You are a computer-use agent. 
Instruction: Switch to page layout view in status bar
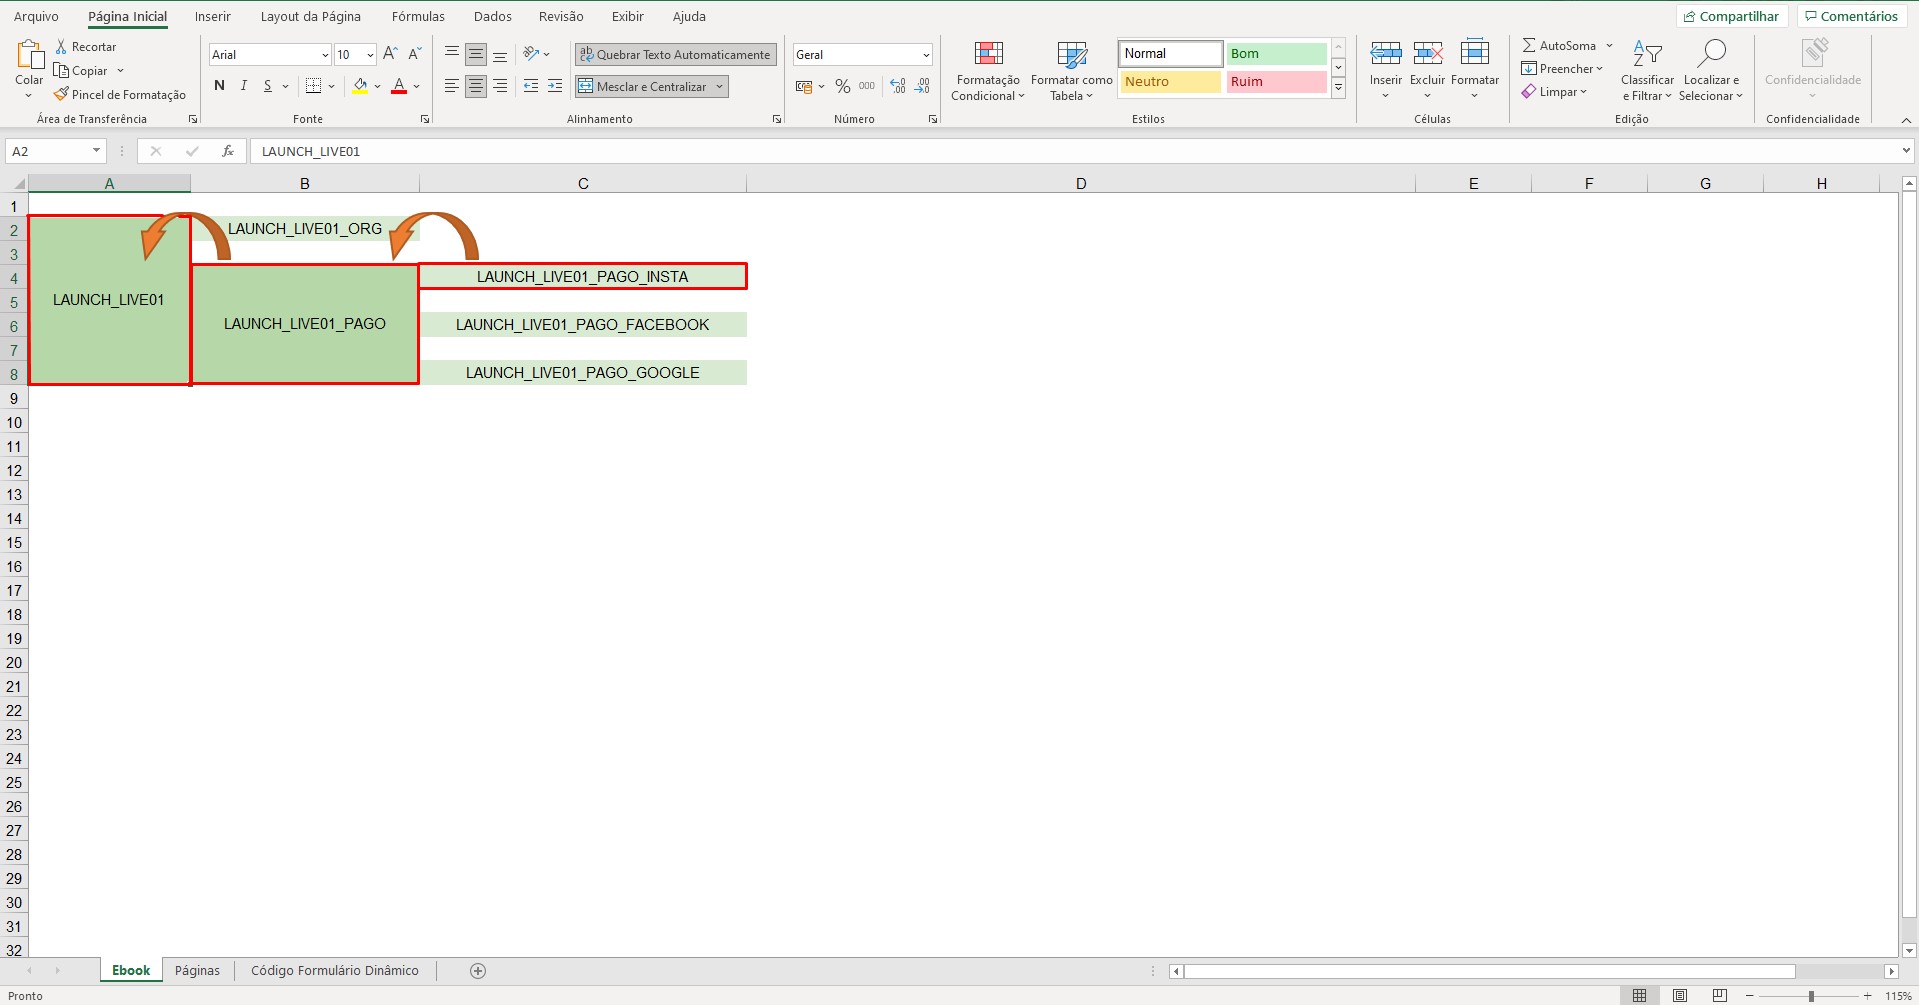pyautogui.click(x=1680, y=996)
